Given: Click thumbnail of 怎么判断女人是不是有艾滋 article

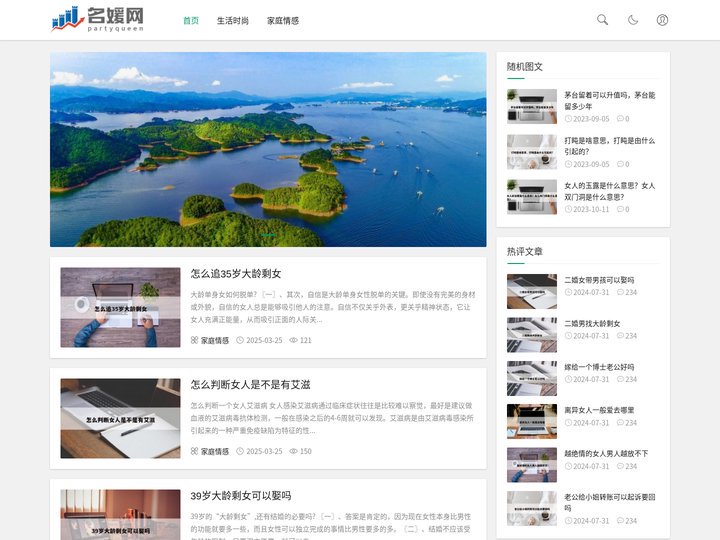Looking at the screenshot, I should (120, 418).
